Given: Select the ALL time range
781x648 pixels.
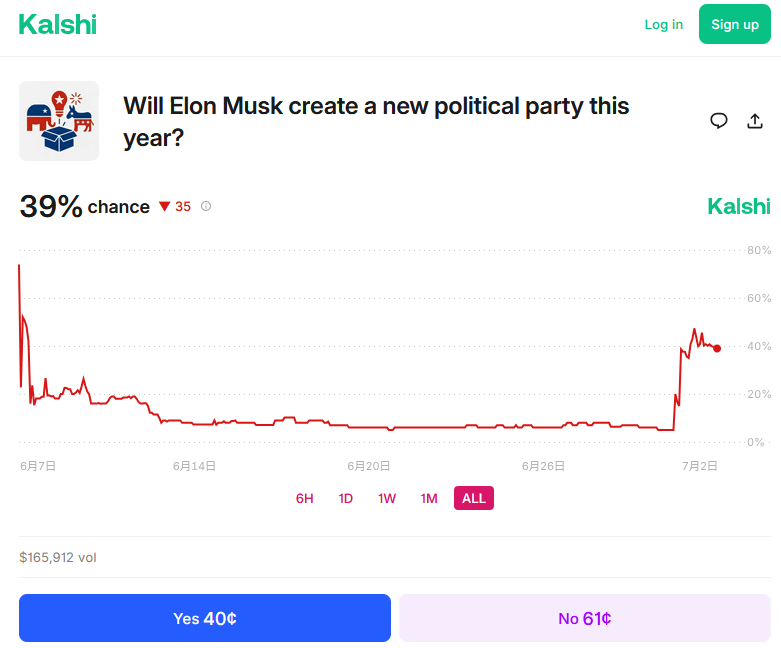Looking at the screenshot, I should tap(474, 498).
